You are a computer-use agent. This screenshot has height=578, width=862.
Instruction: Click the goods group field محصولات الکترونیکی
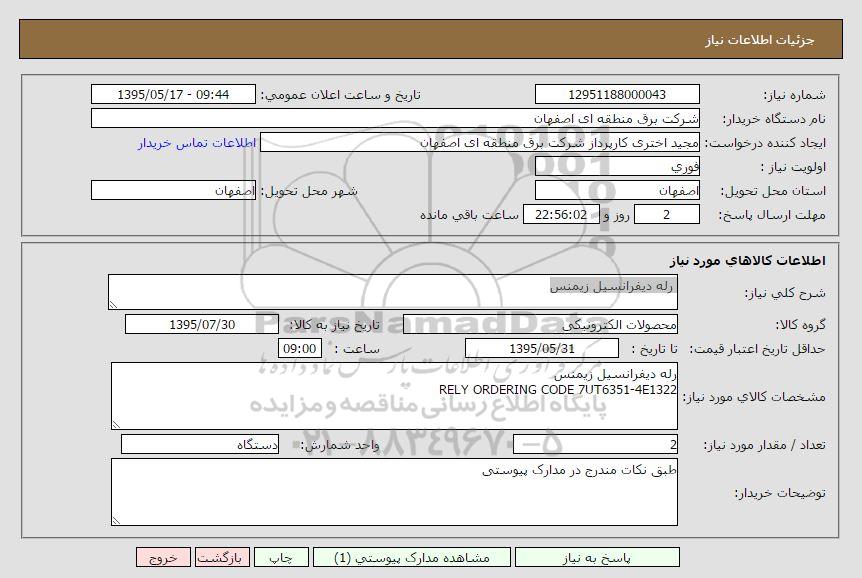click(x=540, y=324)
